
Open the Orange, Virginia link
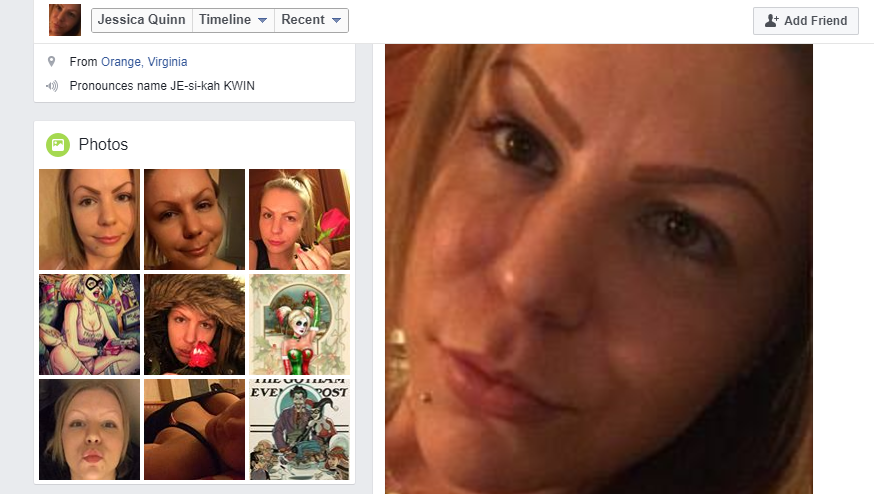144,61
